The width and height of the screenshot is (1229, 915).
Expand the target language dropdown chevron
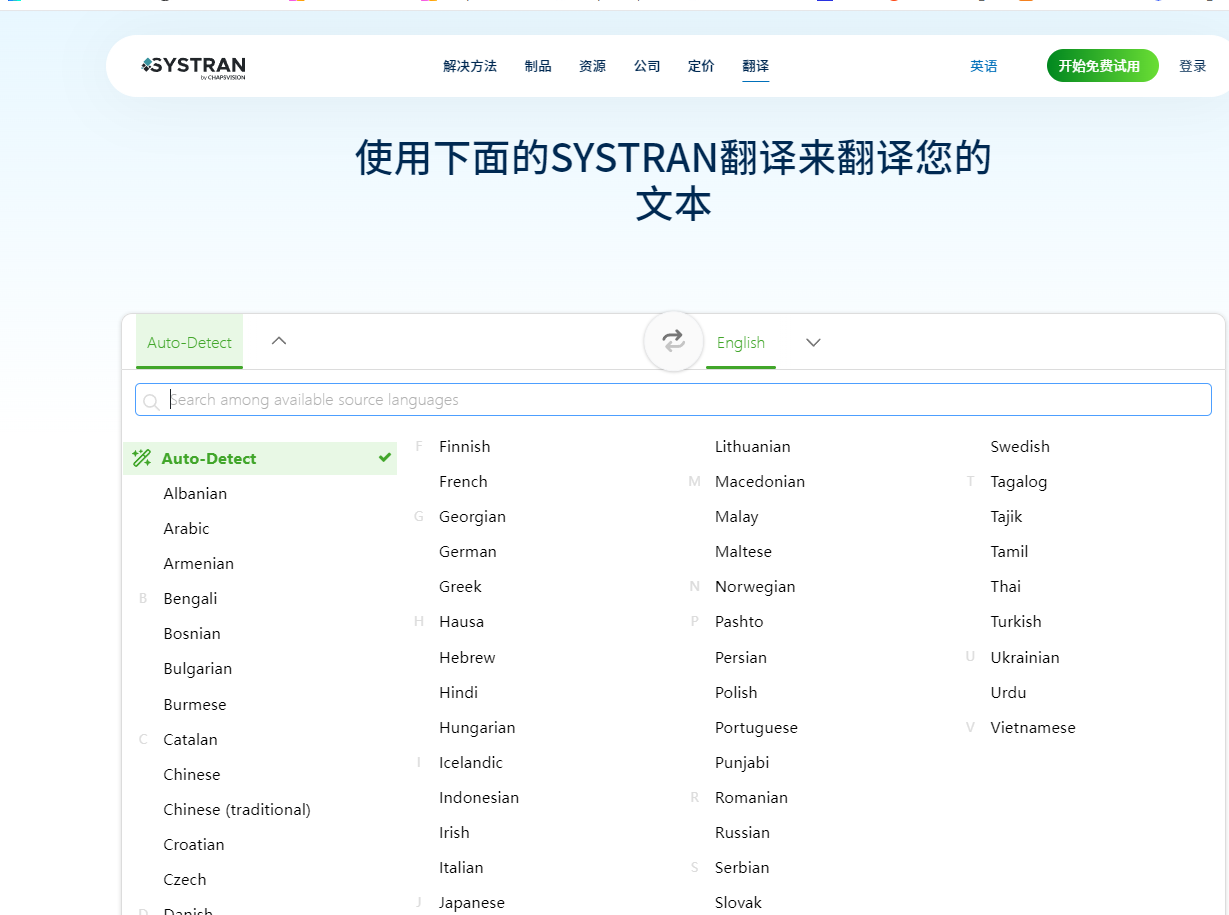[x=814, y=343]
